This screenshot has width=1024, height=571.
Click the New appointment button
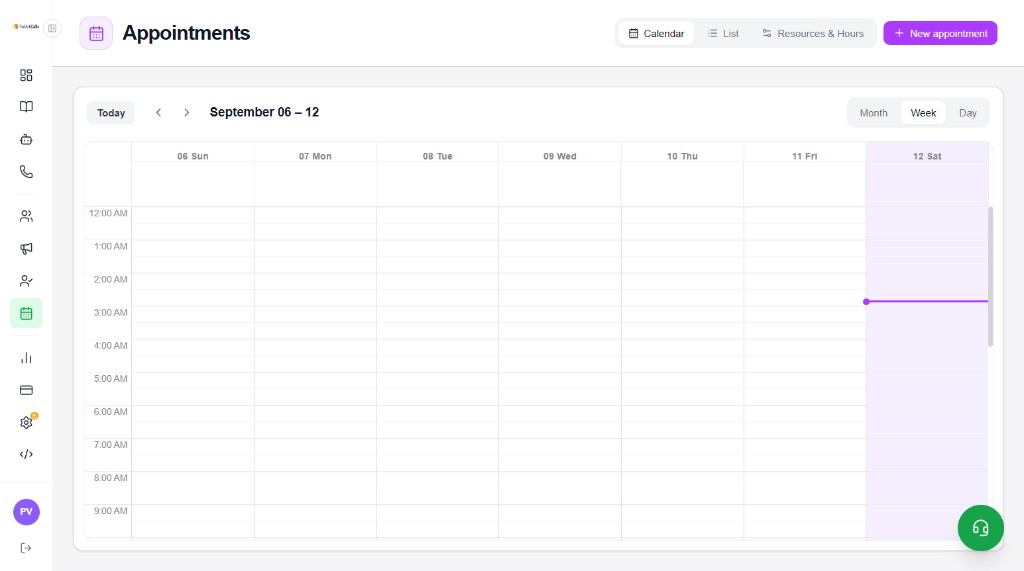pyautogui.click(x=940, y=33)
